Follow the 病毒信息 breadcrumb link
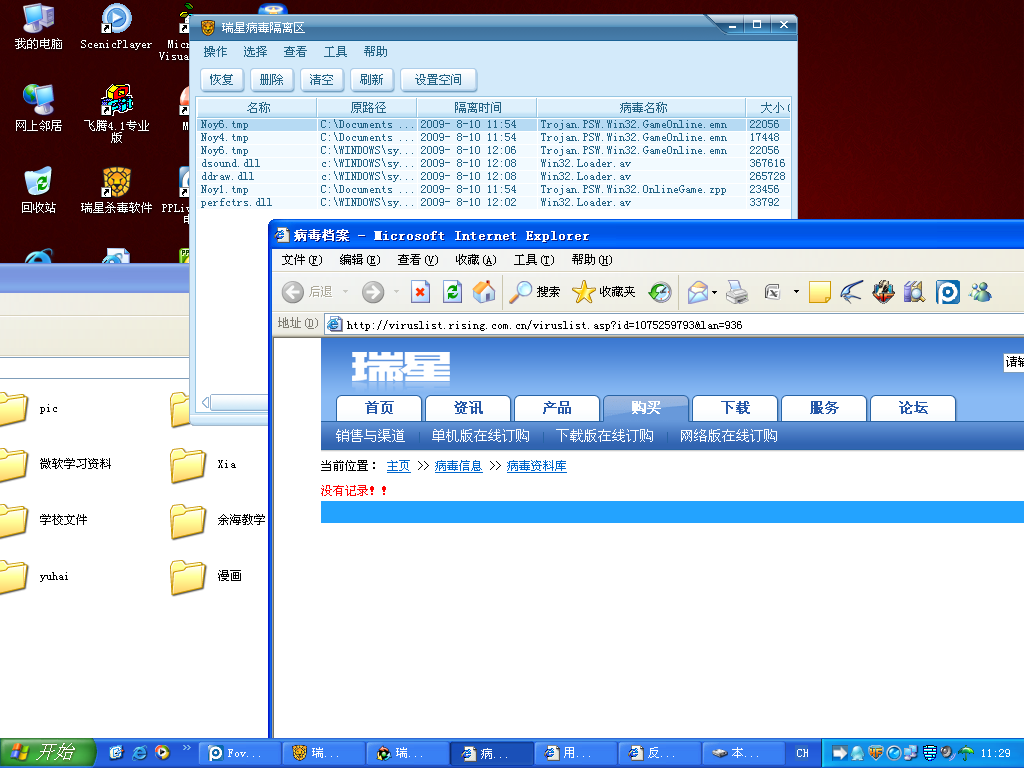The height and width of the screenshot is (768, 1024). pyautogui.click(x=458, y=466)
